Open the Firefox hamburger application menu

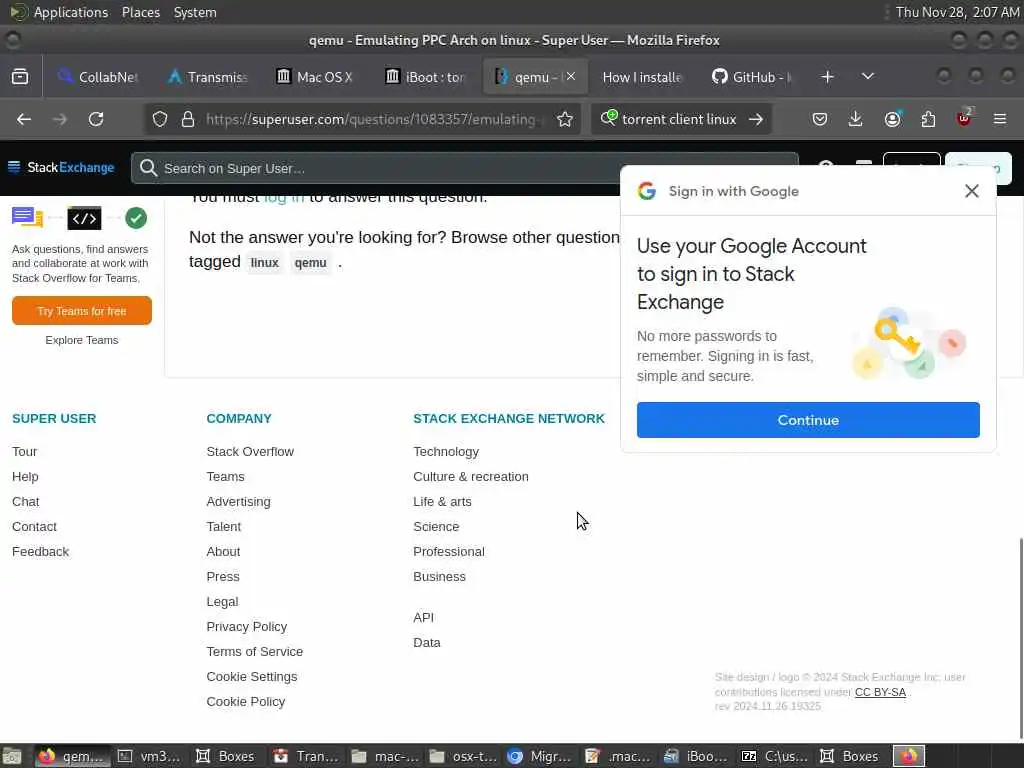click(x=1000, y=120)
